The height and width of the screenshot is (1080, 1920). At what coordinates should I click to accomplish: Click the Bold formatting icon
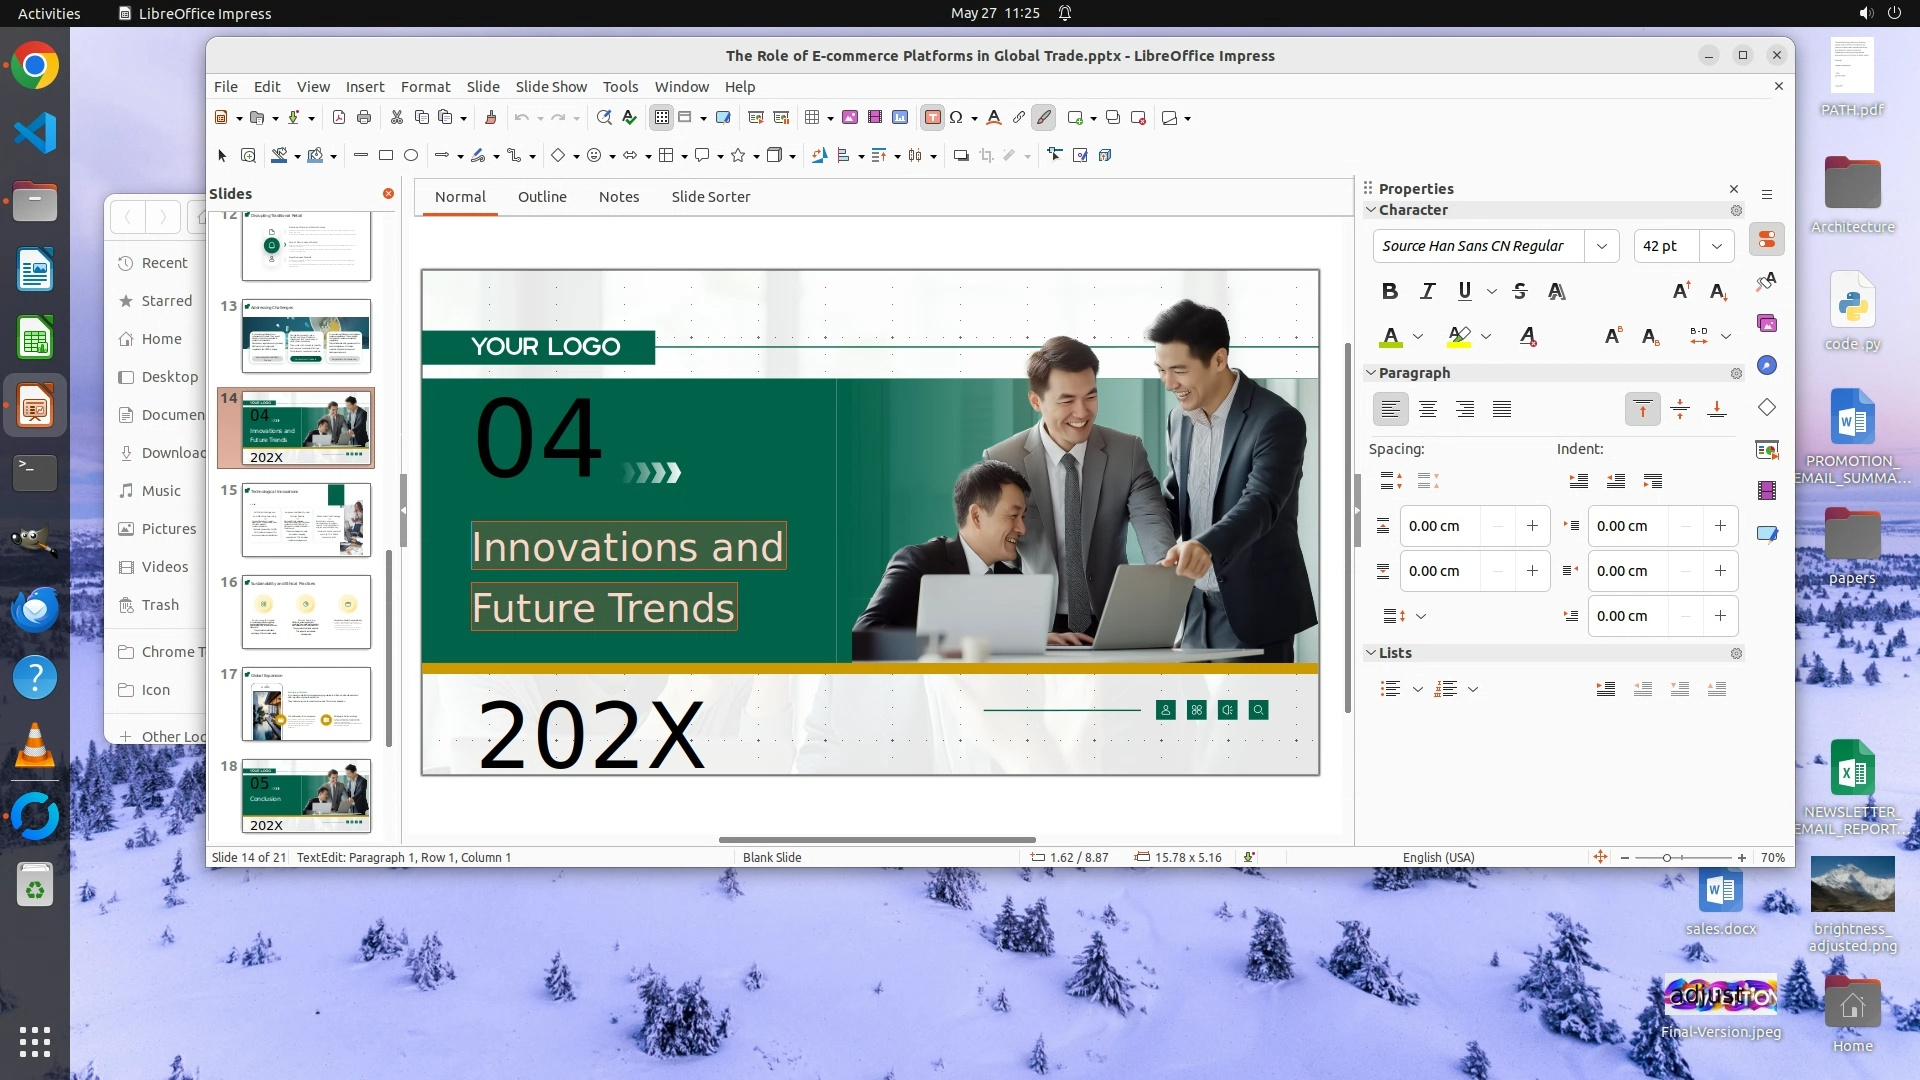tap(1389, 291)
